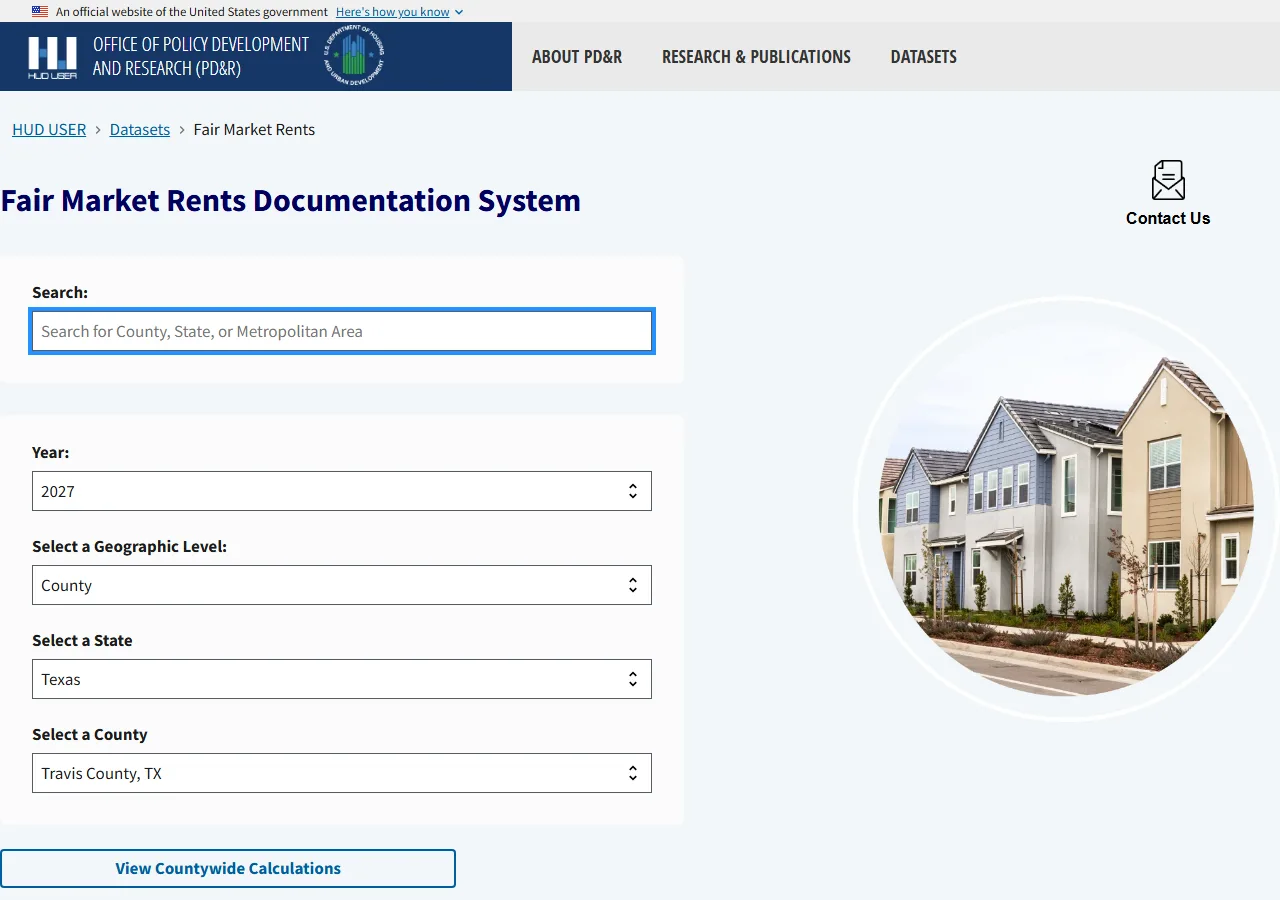Click the townhouses circular image

[1067, 509]
